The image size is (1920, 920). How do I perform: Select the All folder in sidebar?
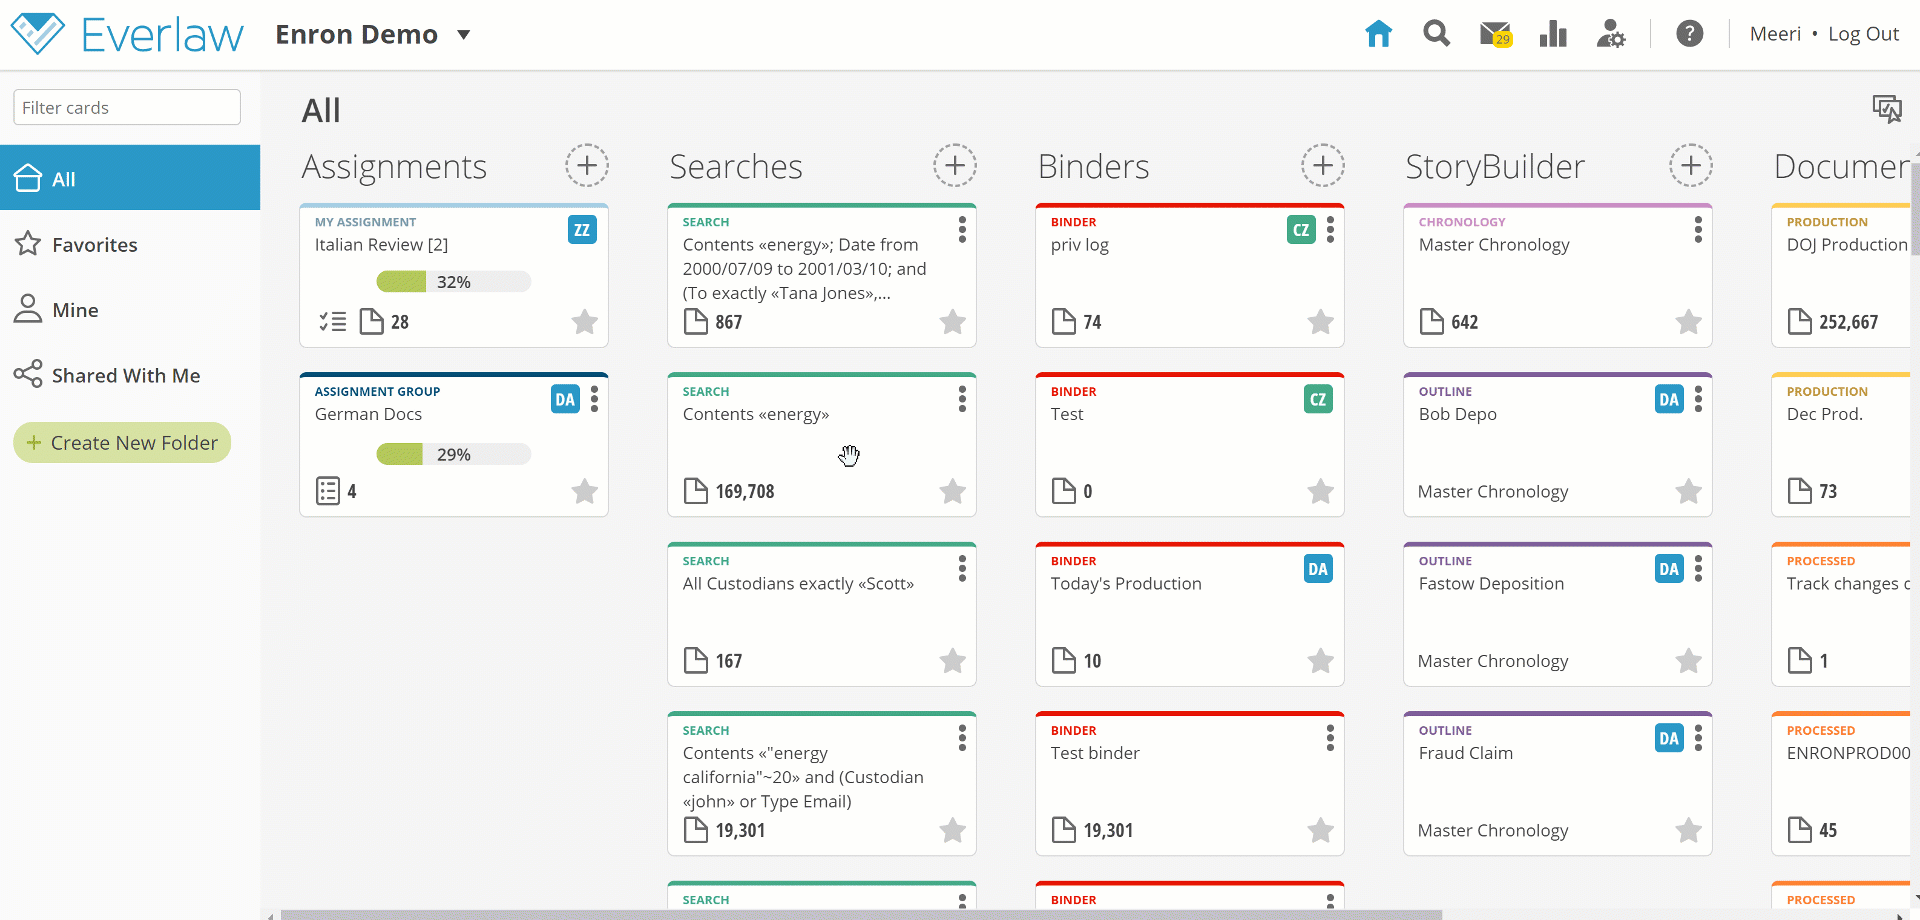[130, 178]
